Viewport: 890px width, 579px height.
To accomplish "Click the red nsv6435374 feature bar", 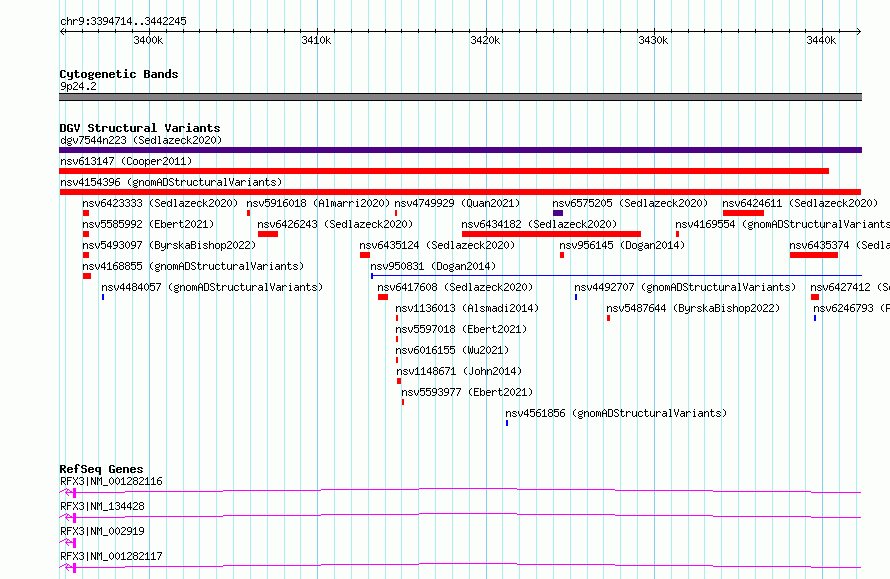I will 814,255.
